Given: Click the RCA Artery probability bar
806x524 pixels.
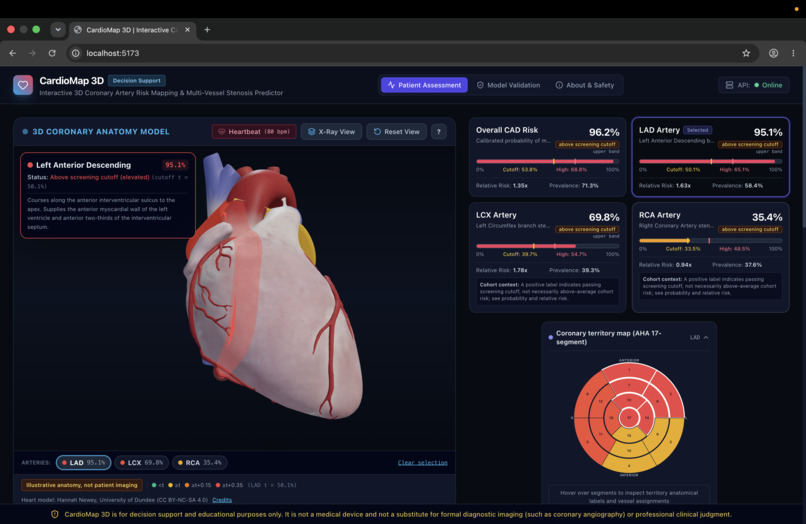Looking at the screenshot, I should point(710,241).
